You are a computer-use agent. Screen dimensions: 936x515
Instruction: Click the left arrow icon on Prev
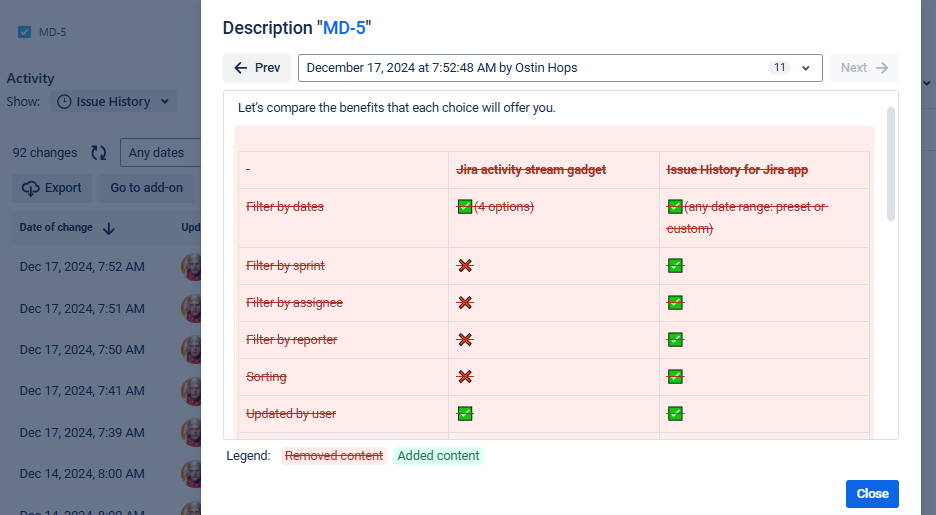pos(241,68)
